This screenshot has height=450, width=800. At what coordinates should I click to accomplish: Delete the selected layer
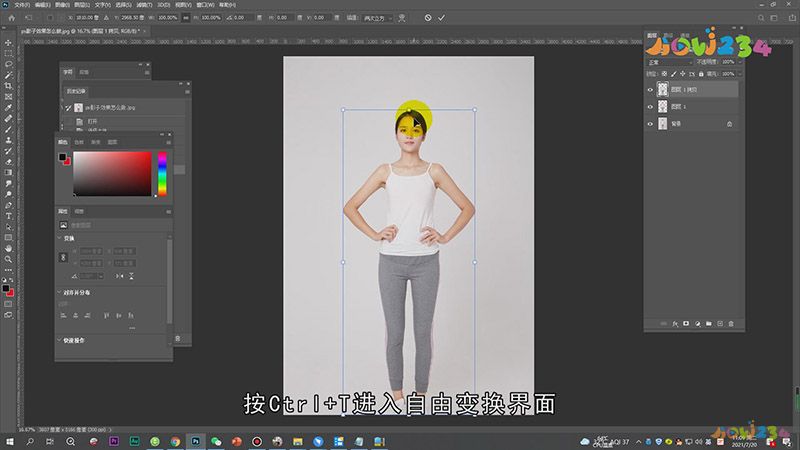731,324
